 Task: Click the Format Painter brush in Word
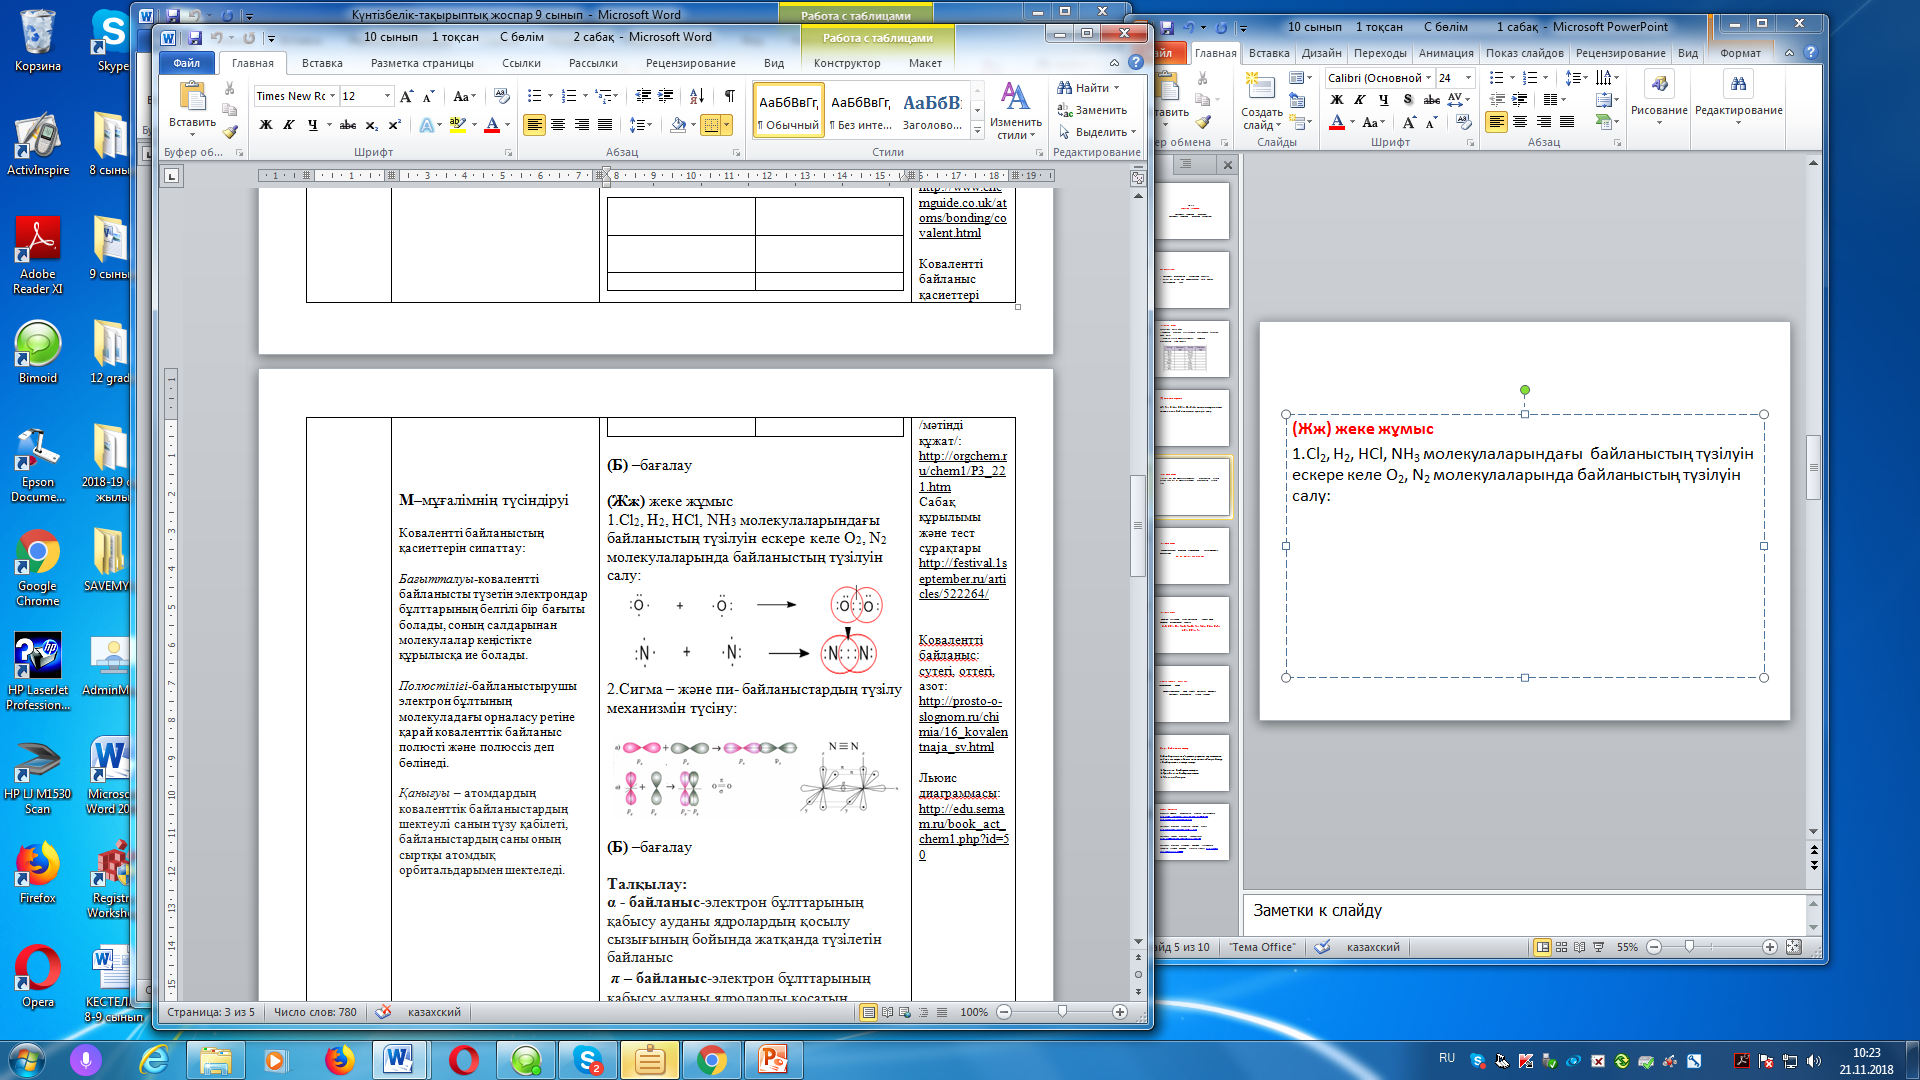pos(230,132)
